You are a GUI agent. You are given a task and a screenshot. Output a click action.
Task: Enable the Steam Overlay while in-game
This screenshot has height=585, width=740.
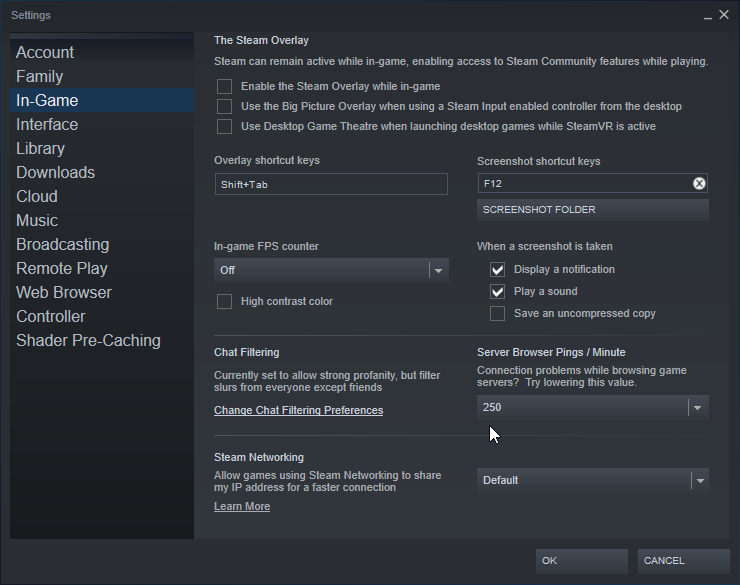pos(225,87)
